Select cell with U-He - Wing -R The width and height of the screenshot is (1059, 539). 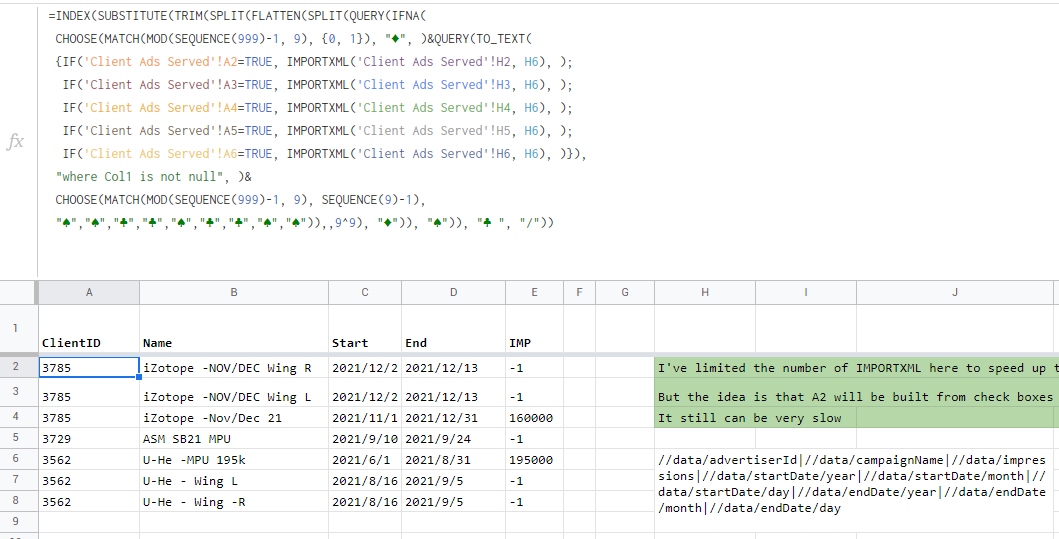234,501
